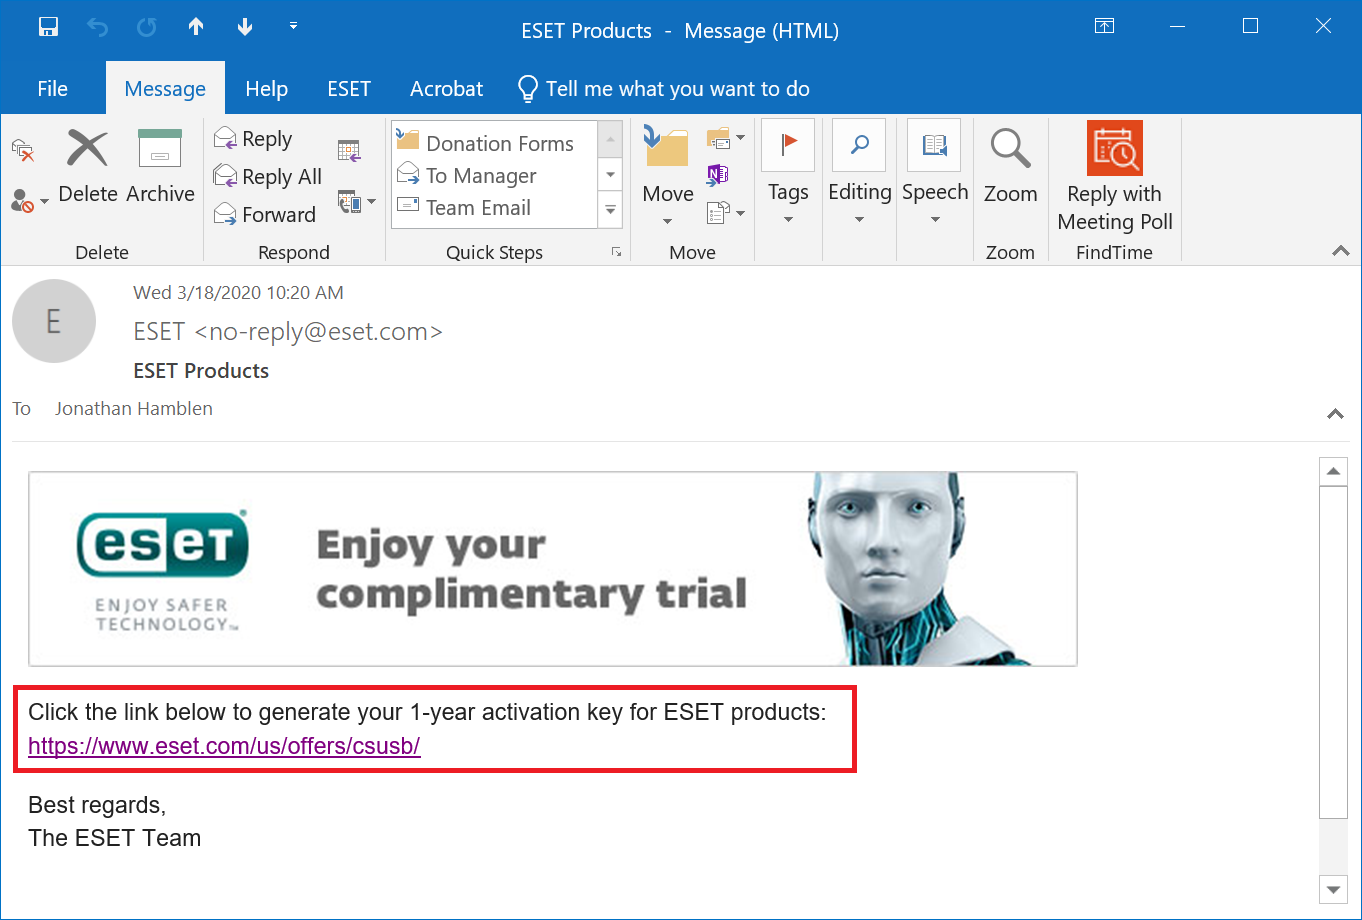The width and height of the screenshot is (1362, 920).
Task: Click the Undo arrow in the title bar
Action: 97,28
